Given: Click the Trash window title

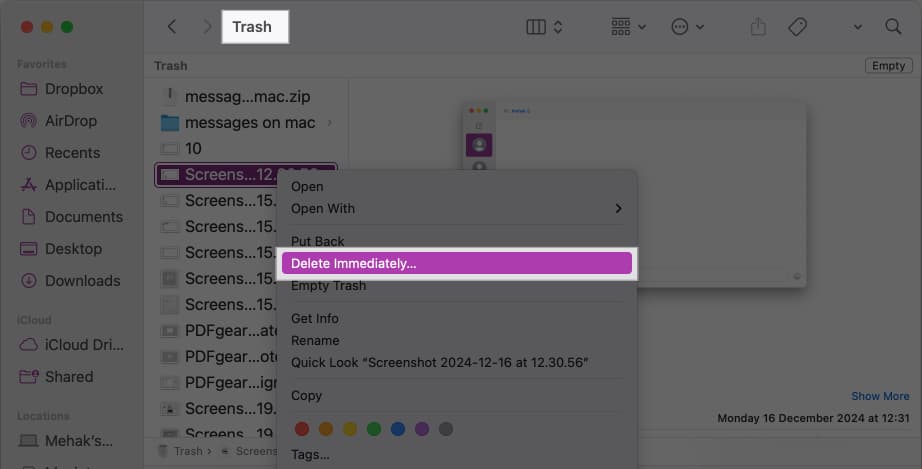Looking at the screenshot, I should click(252, 27).
